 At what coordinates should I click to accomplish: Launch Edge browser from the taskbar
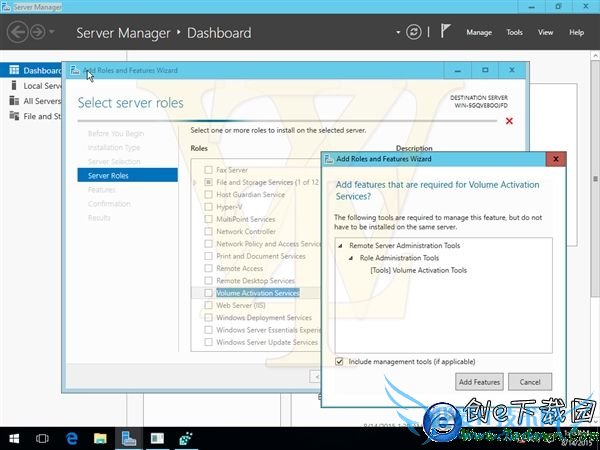point(72,438)
